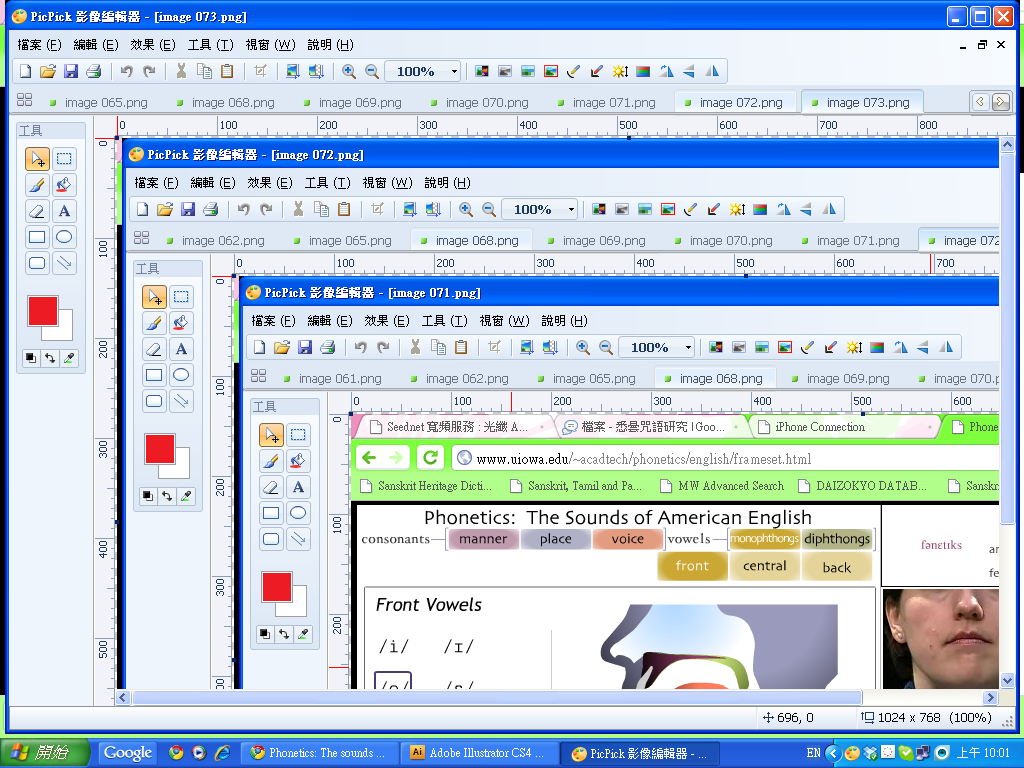Click the Undo arrow in the top main toolbar

(126, 71)
